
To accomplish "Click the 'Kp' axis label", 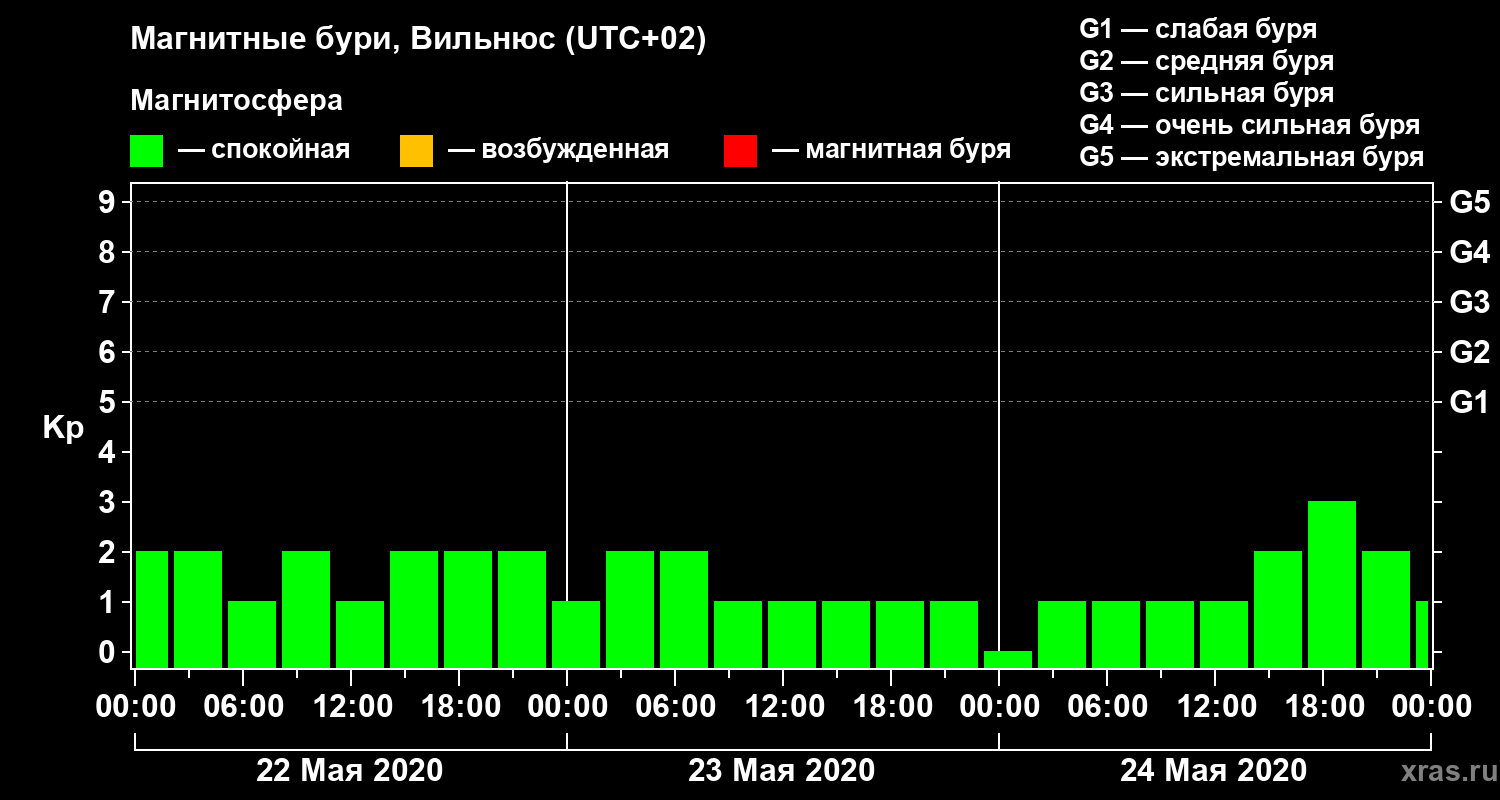I will [63, 428].
